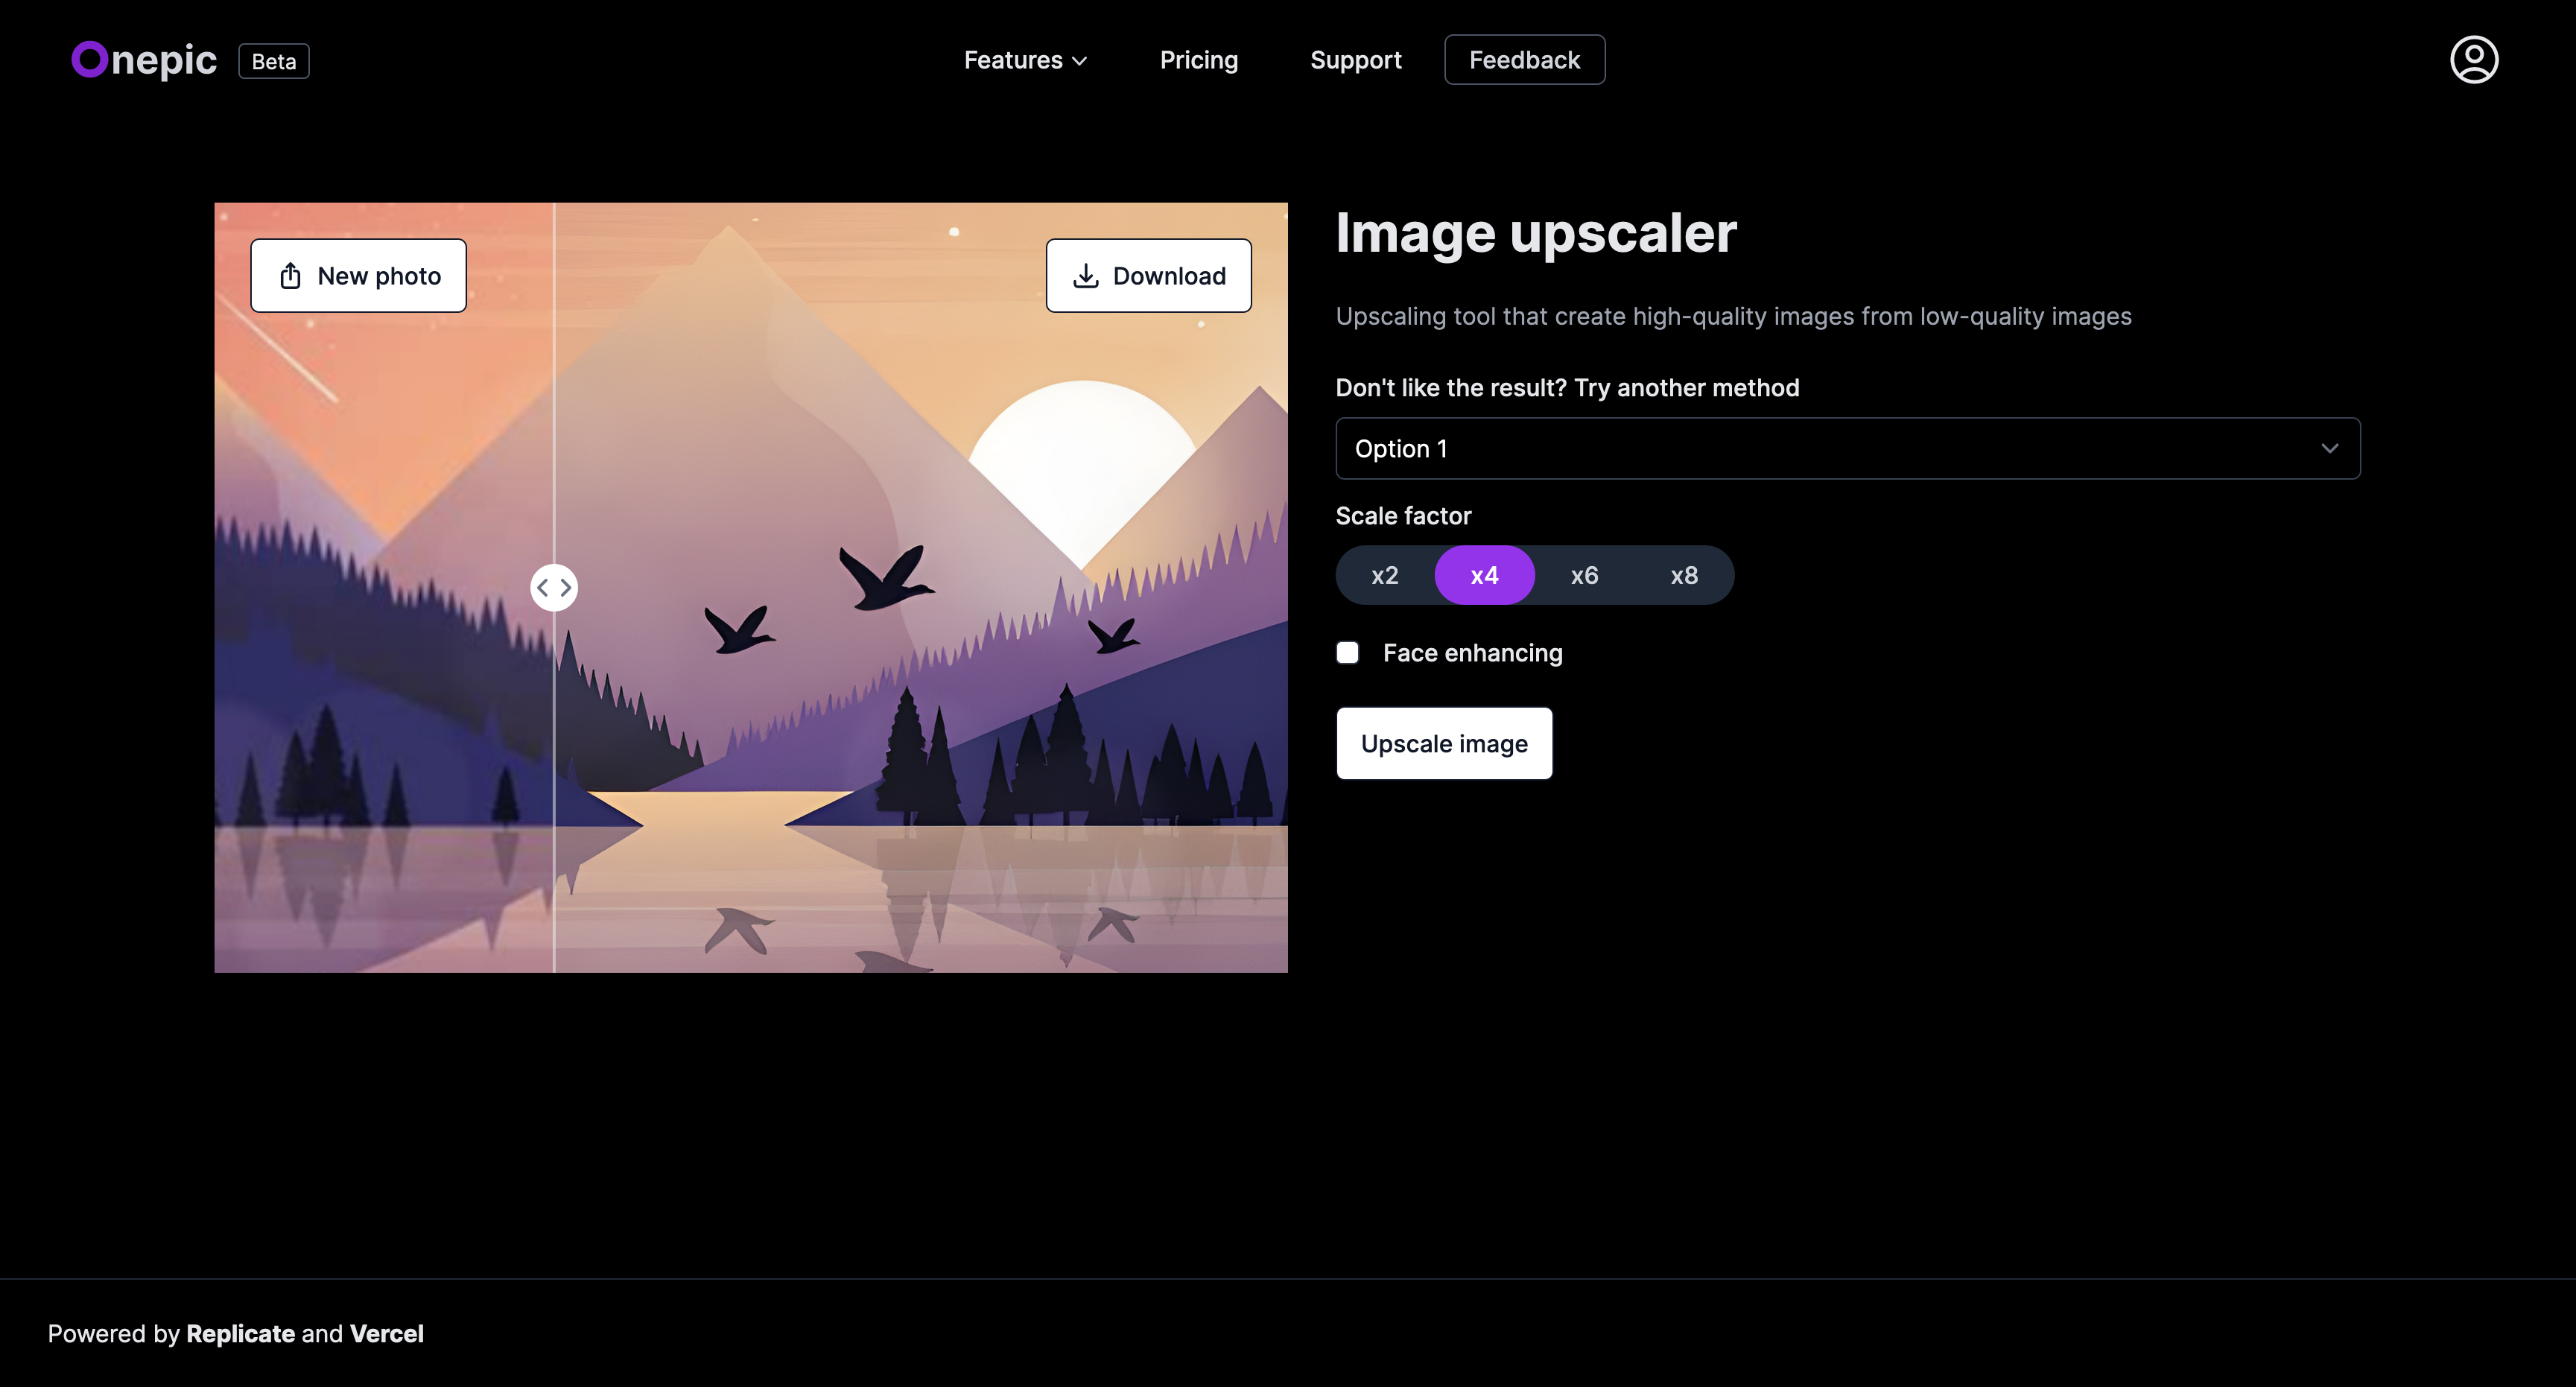Click the download arrow icon
This screenshot has height=1387, width=2576.
(1085, 276)
